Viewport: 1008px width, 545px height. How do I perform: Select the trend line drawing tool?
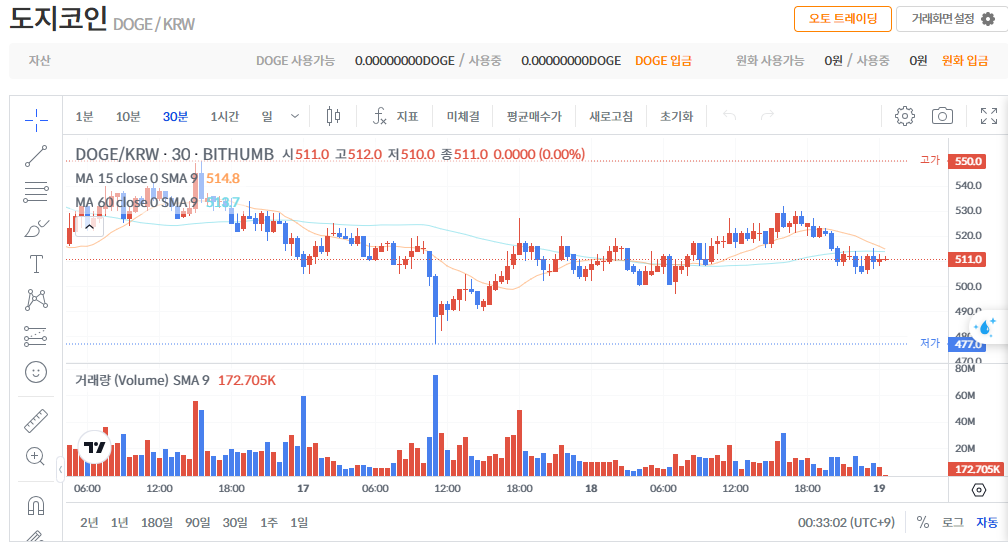pos(36,156)
